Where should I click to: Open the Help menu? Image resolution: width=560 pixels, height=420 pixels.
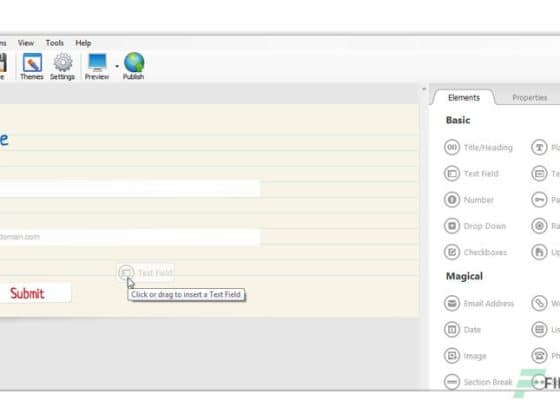pos(83,43)
